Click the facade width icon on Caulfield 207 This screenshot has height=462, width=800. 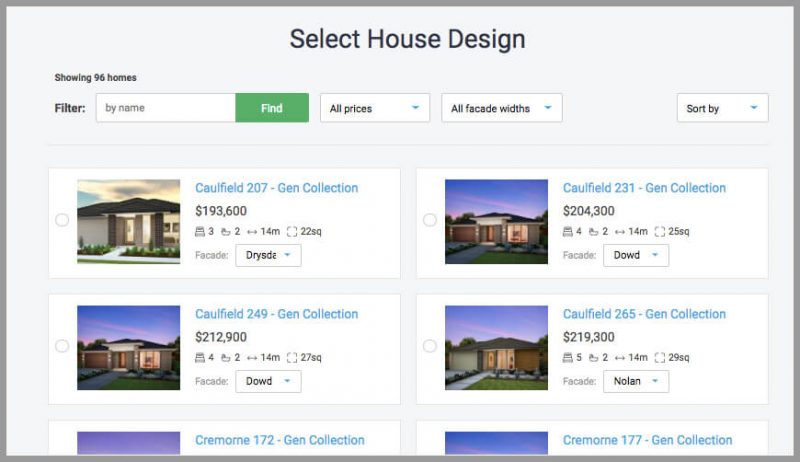click(252, 232)
